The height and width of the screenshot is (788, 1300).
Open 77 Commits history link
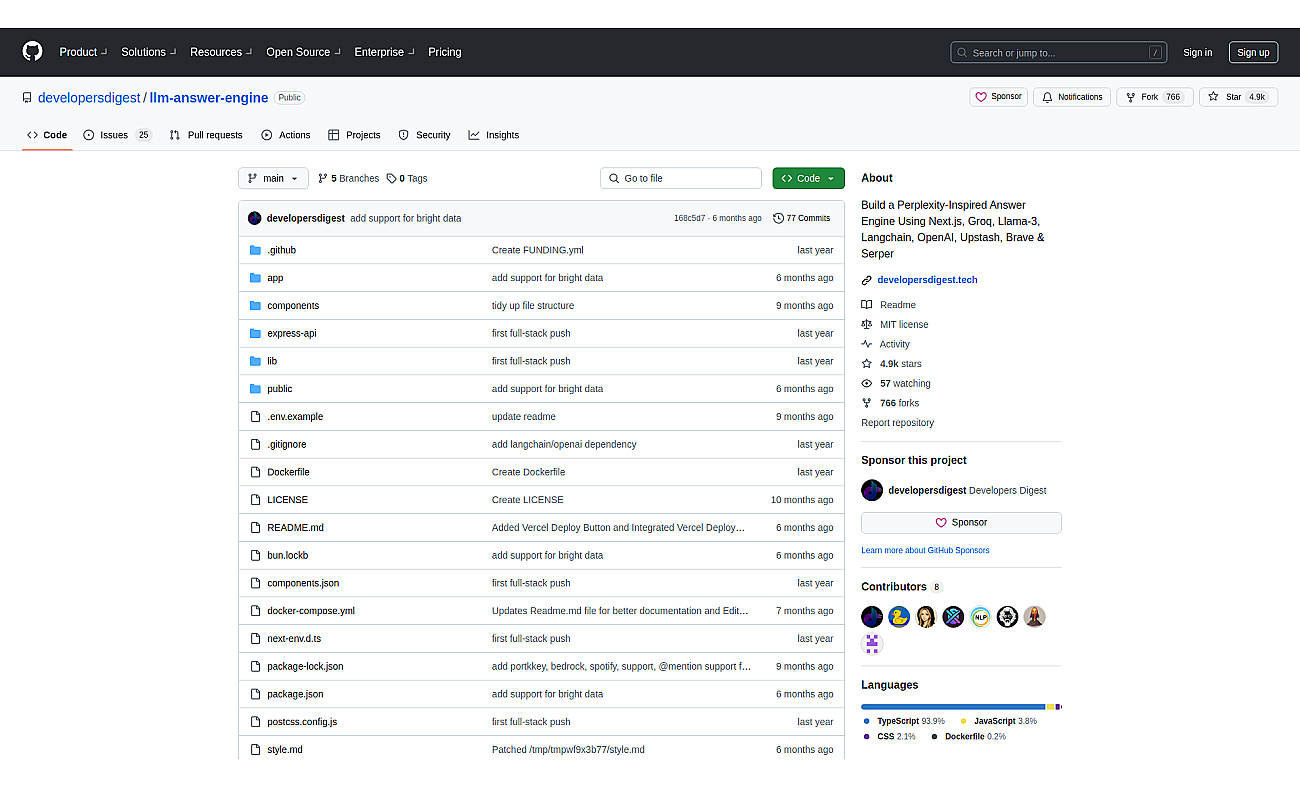tap(802, 218)
